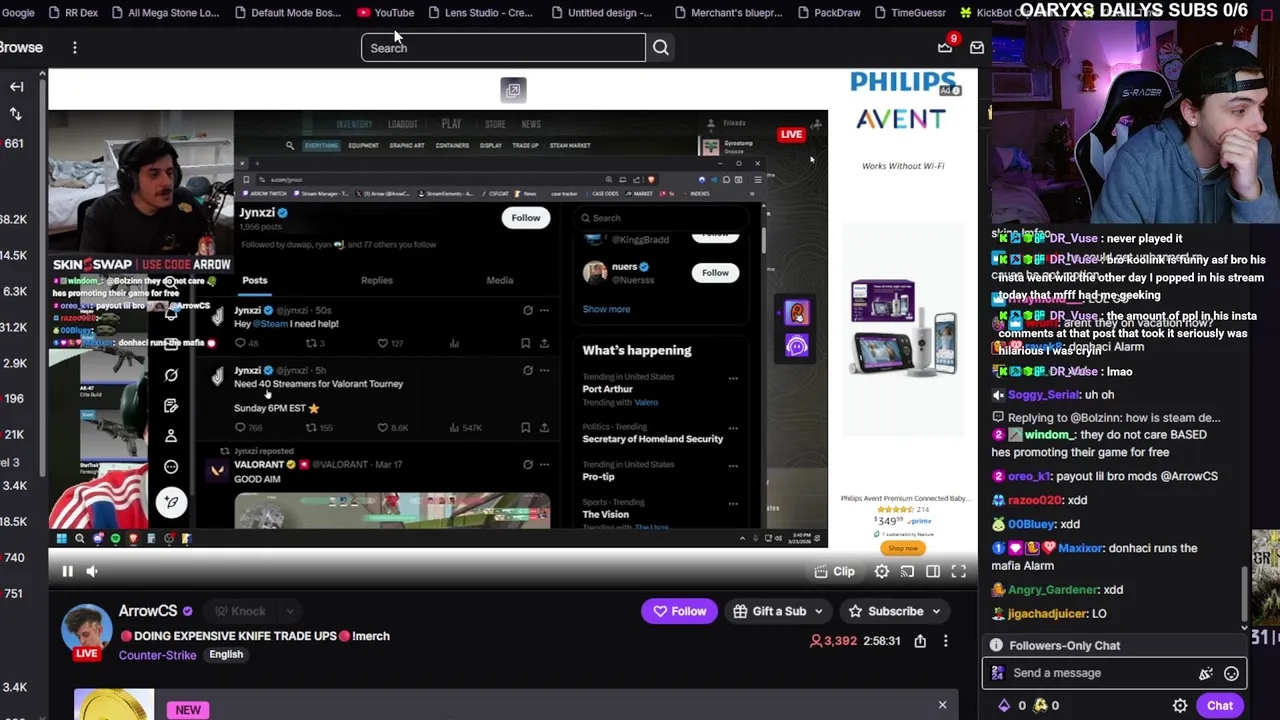
Task: Click the purple Chat send button
Action: point(1220,706)
